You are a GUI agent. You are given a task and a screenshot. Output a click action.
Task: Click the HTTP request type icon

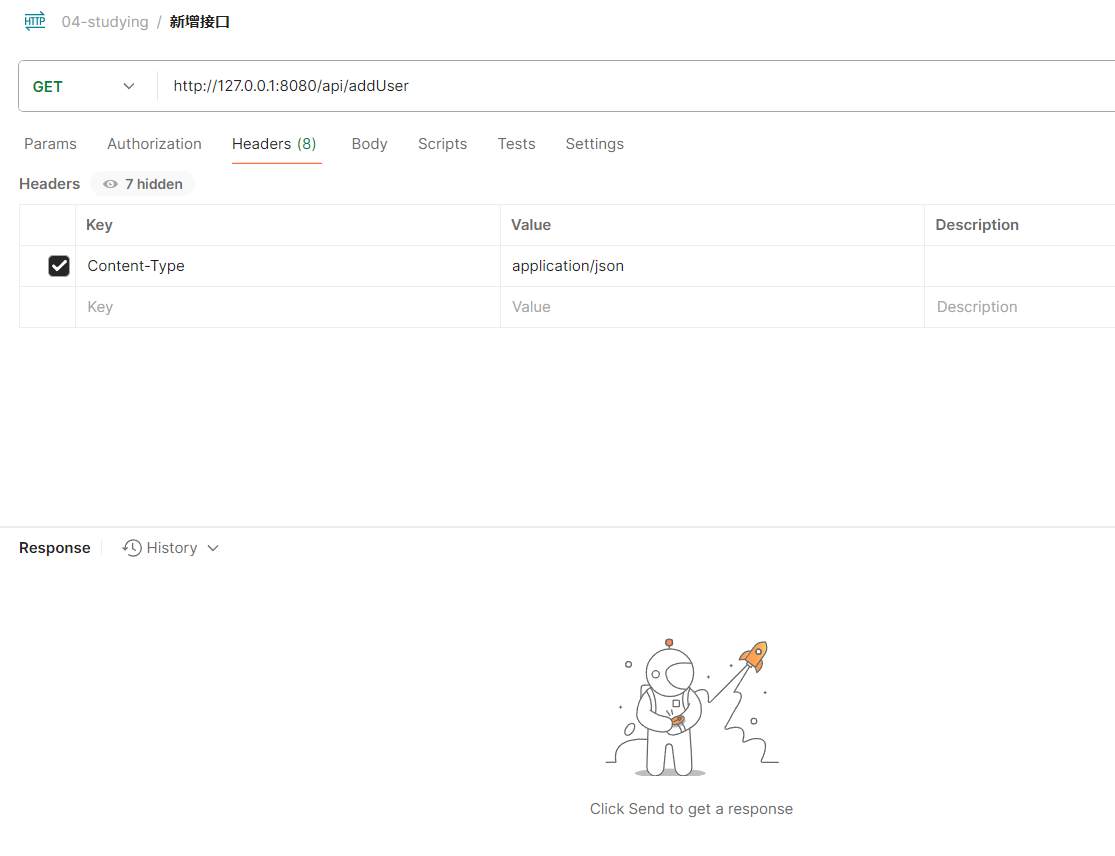pyautogui.click(x=34, y=21)
